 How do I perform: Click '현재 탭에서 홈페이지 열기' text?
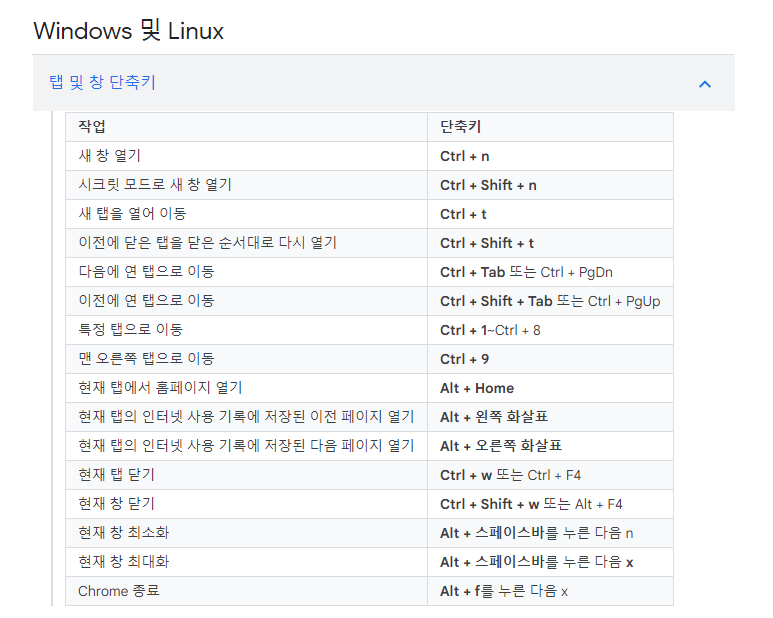pos(160,388)
